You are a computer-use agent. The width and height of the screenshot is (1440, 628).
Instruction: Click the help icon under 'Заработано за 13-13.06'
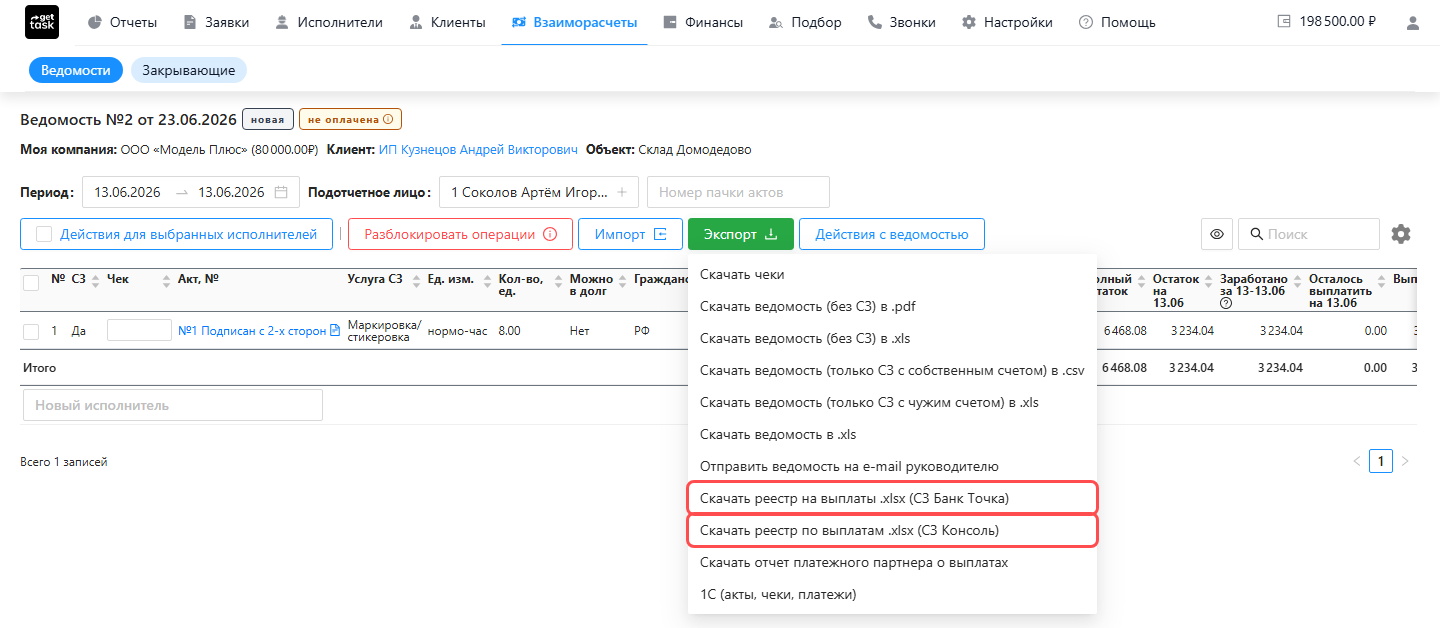point(1226,303)
